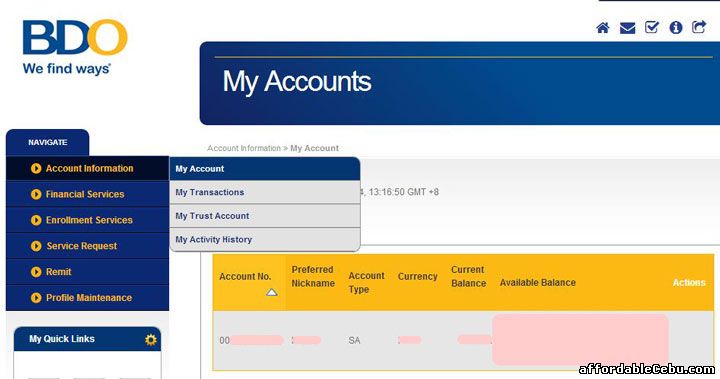
Task: Go to the Home icon
Action: pos(602,28)
